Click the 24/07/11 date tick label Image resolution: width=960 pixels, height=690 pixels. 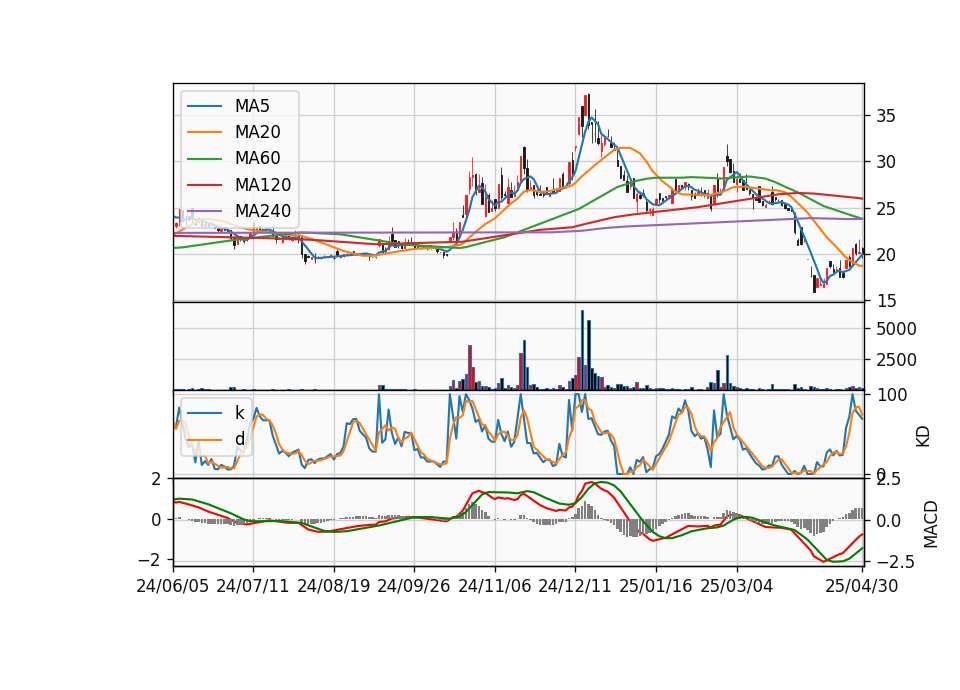(253, 586)
